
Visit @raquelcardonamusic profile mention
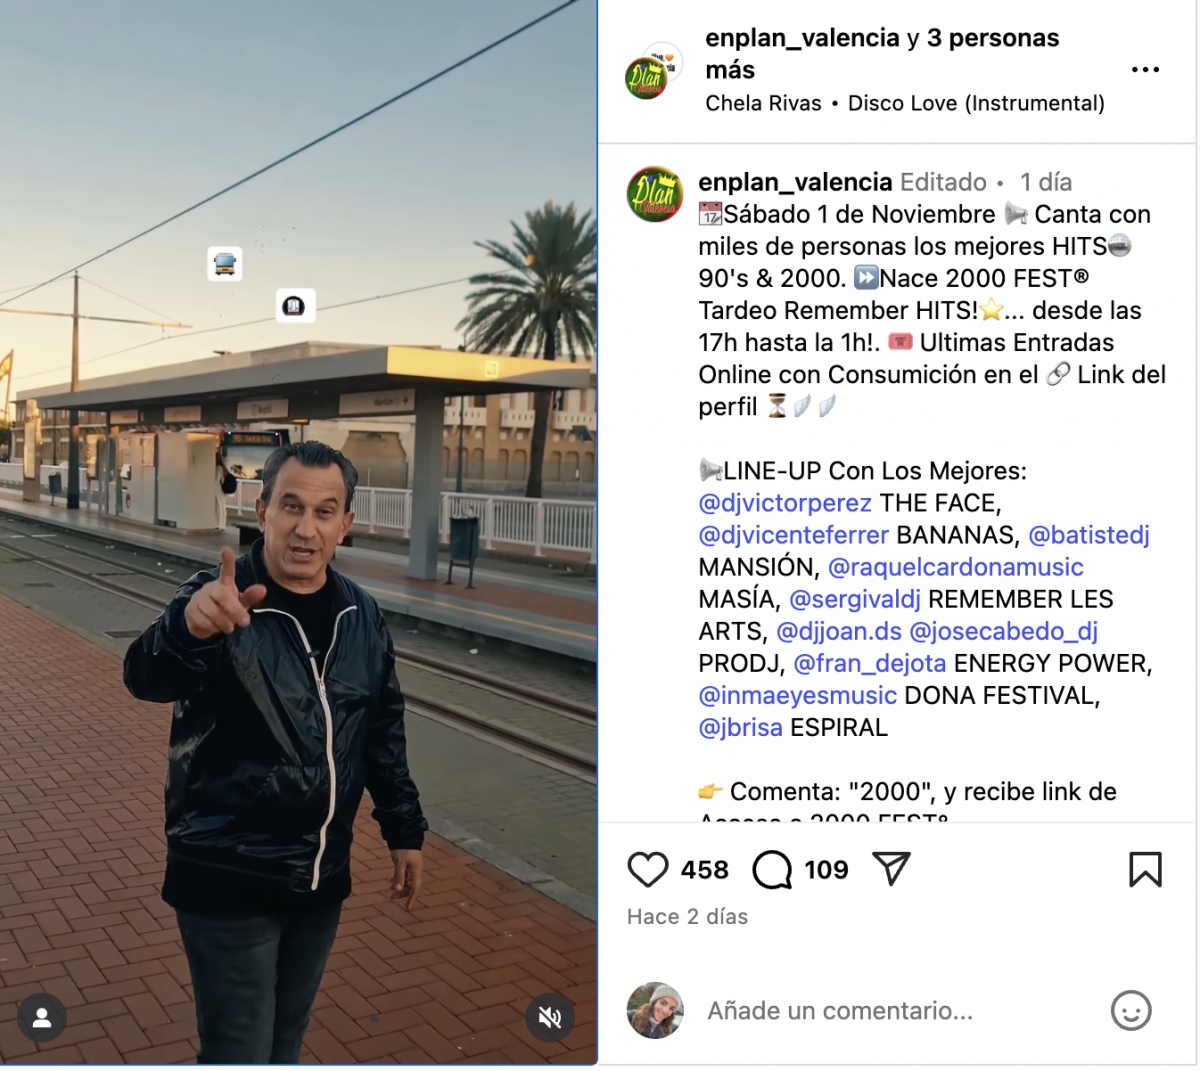tap(956, 567)
